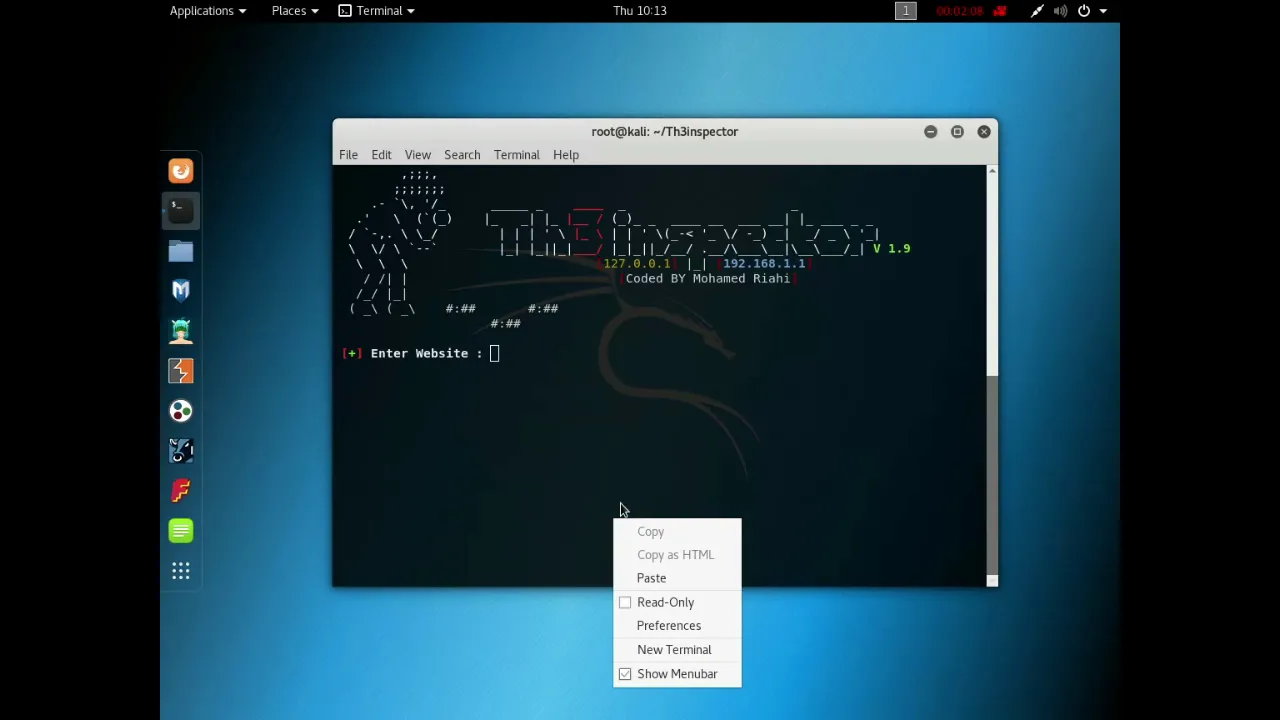The height and width of the screenshot is (720, 1280).
Task: Open the green notes icon in dock
Action: [x=181, y=531]
